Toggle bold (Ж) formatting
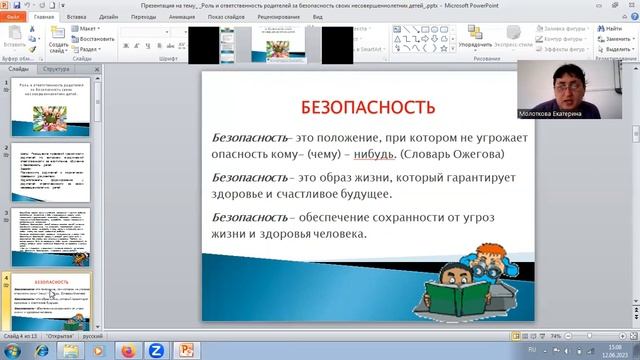Viewport: 640px width, 360px height. [x=126, y=46]
